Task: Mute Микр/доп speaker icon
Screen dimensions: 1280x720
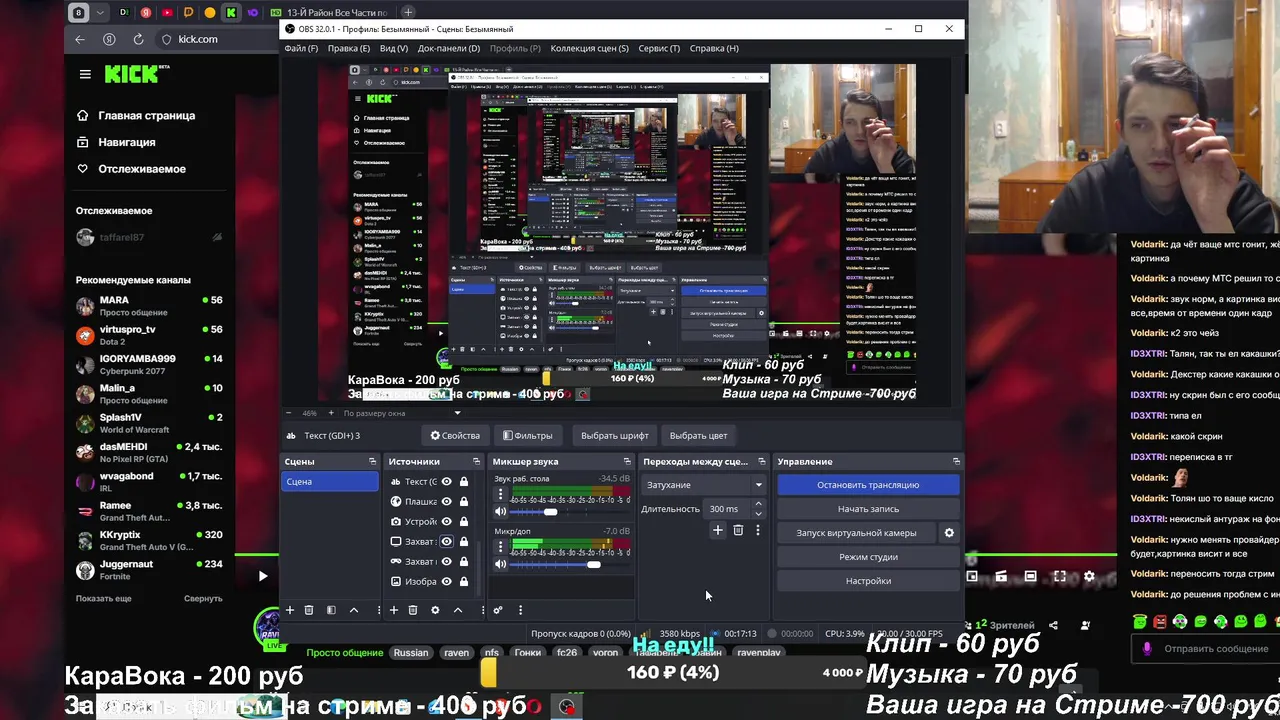Action: tap(501, 564)
